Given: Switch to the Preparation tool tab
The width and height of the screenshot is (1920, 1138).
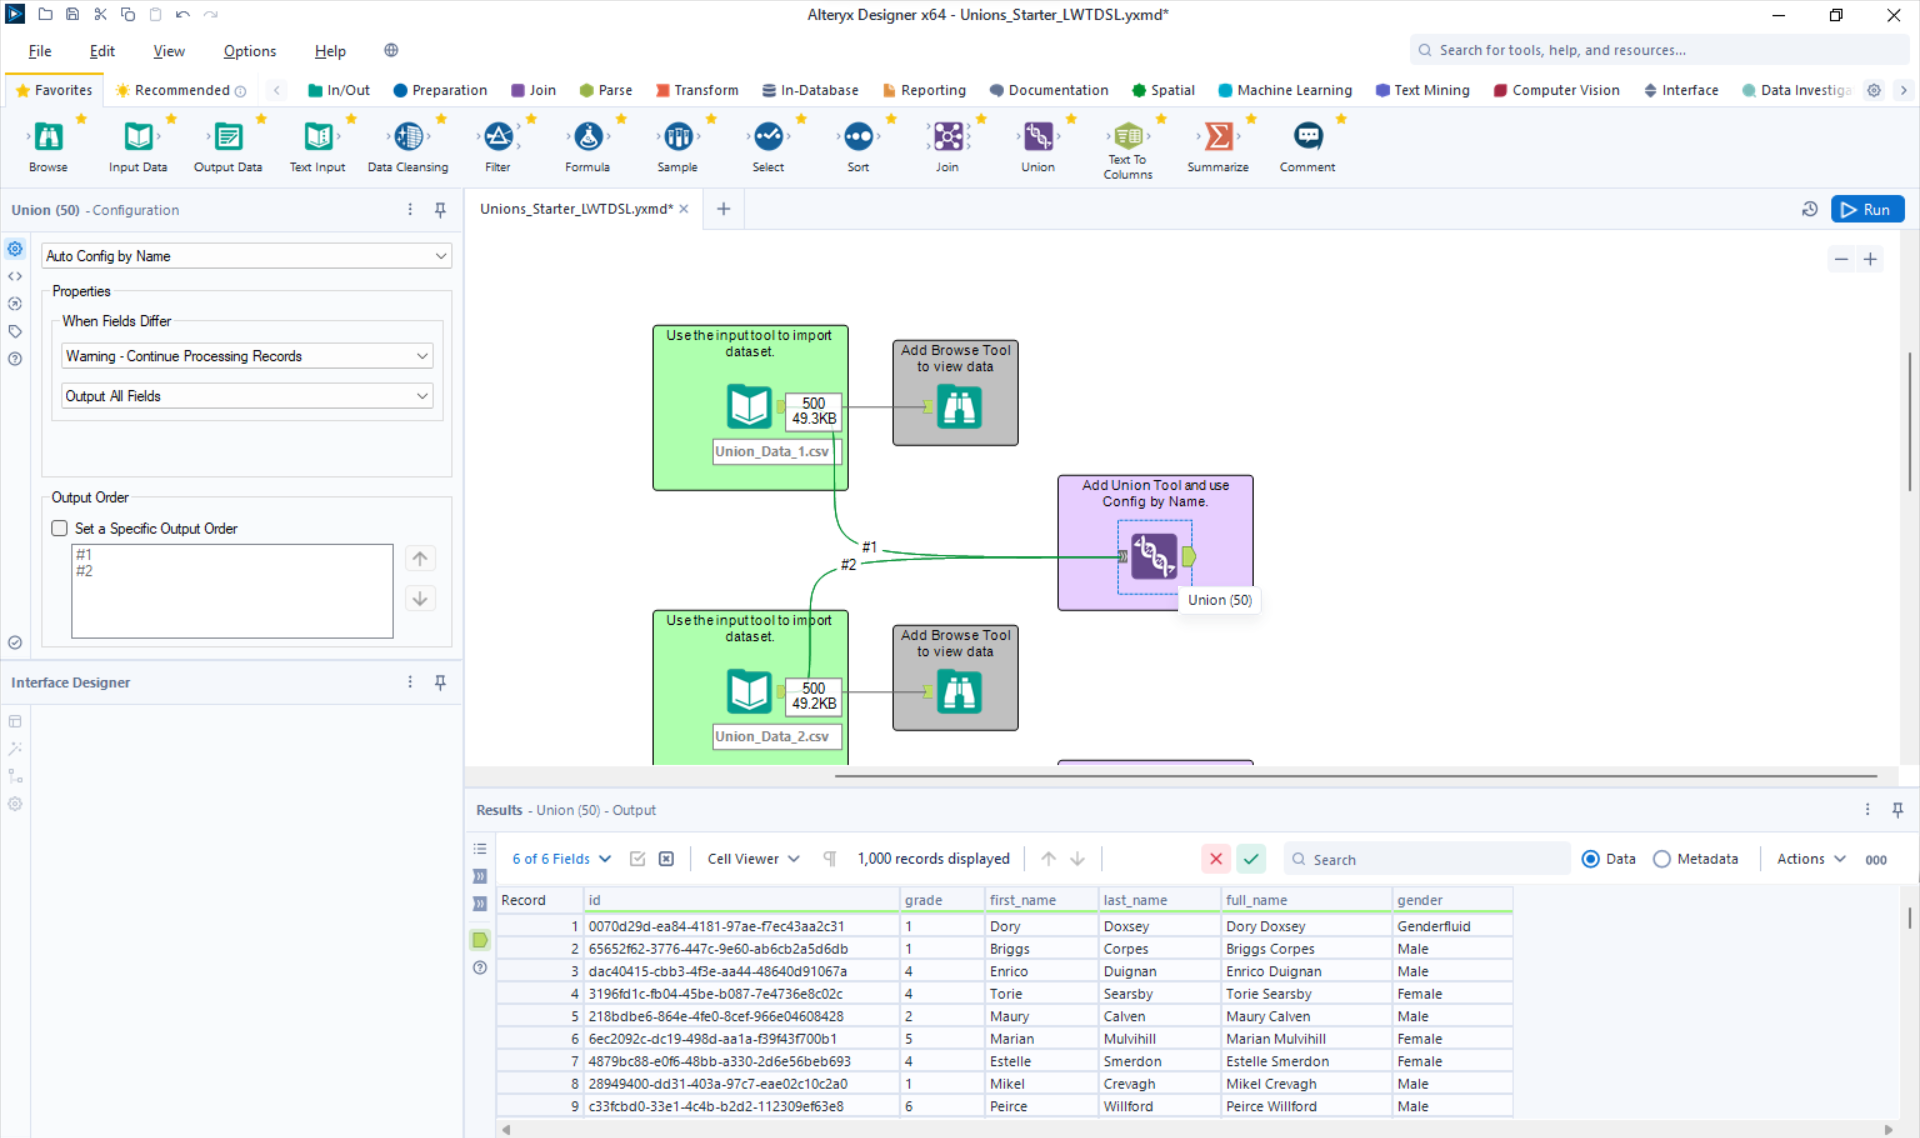Looking at the screenshot, I should coord(440,90).
